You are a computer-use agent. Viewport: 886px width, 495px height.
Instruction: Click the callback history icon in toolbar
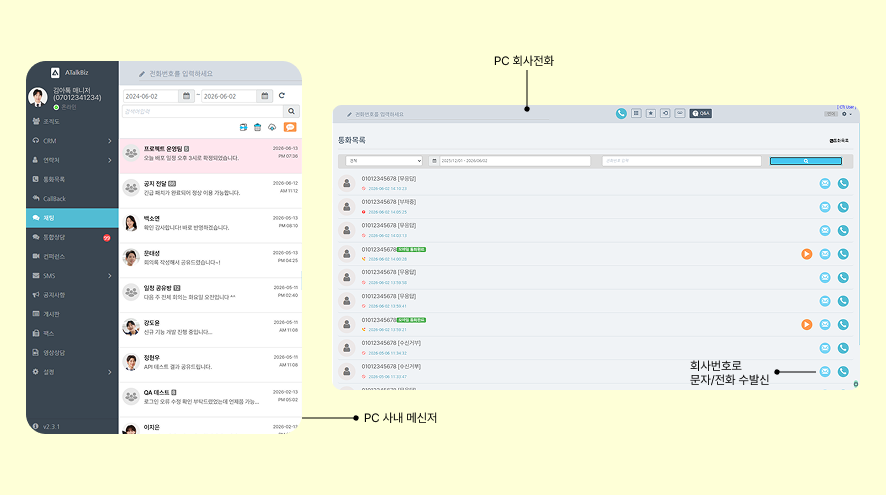[x=666, y=114]
